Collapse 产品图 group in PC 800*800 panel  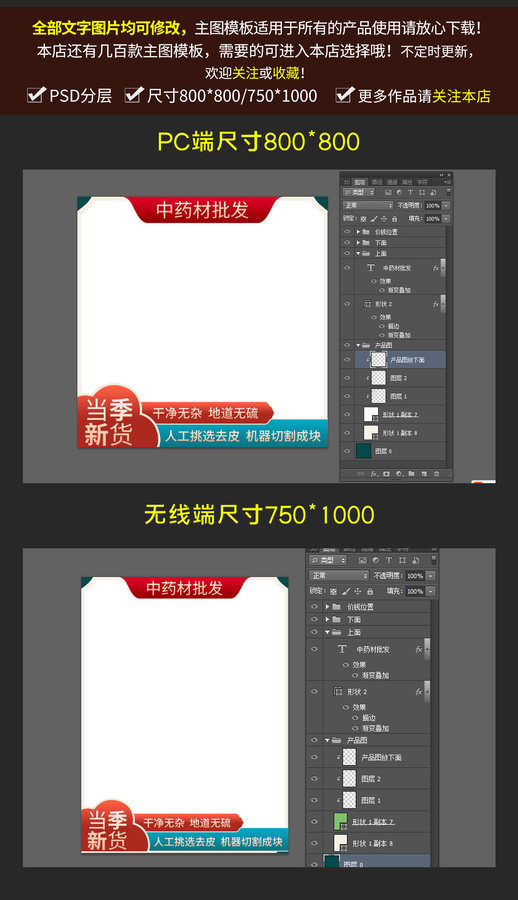pyautogui.click(x=358, y=346)
